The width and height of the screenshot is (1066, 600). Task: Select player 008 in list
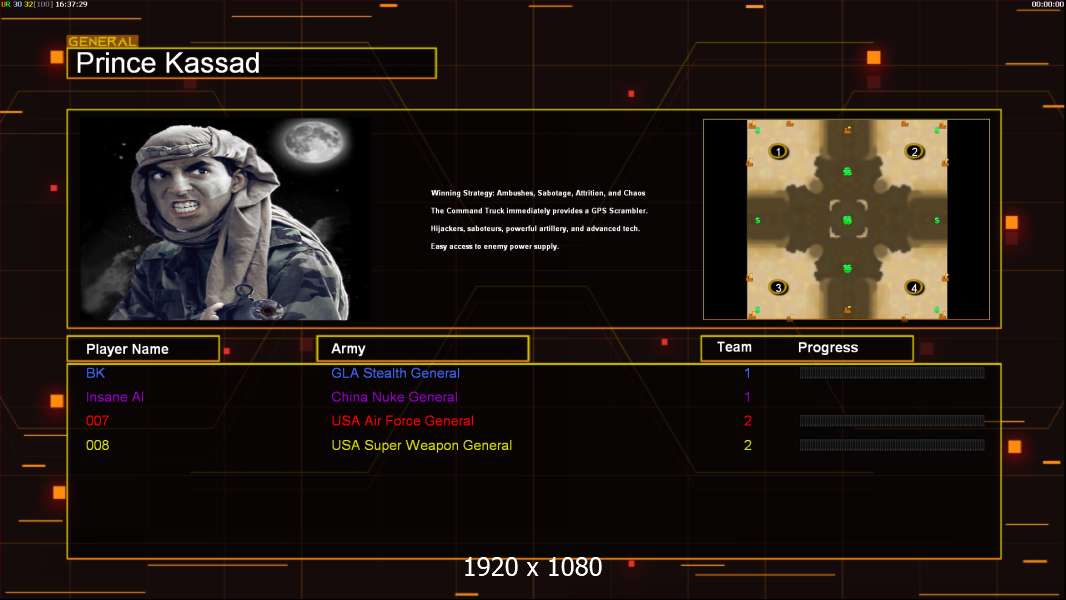(x=97, y=445)
